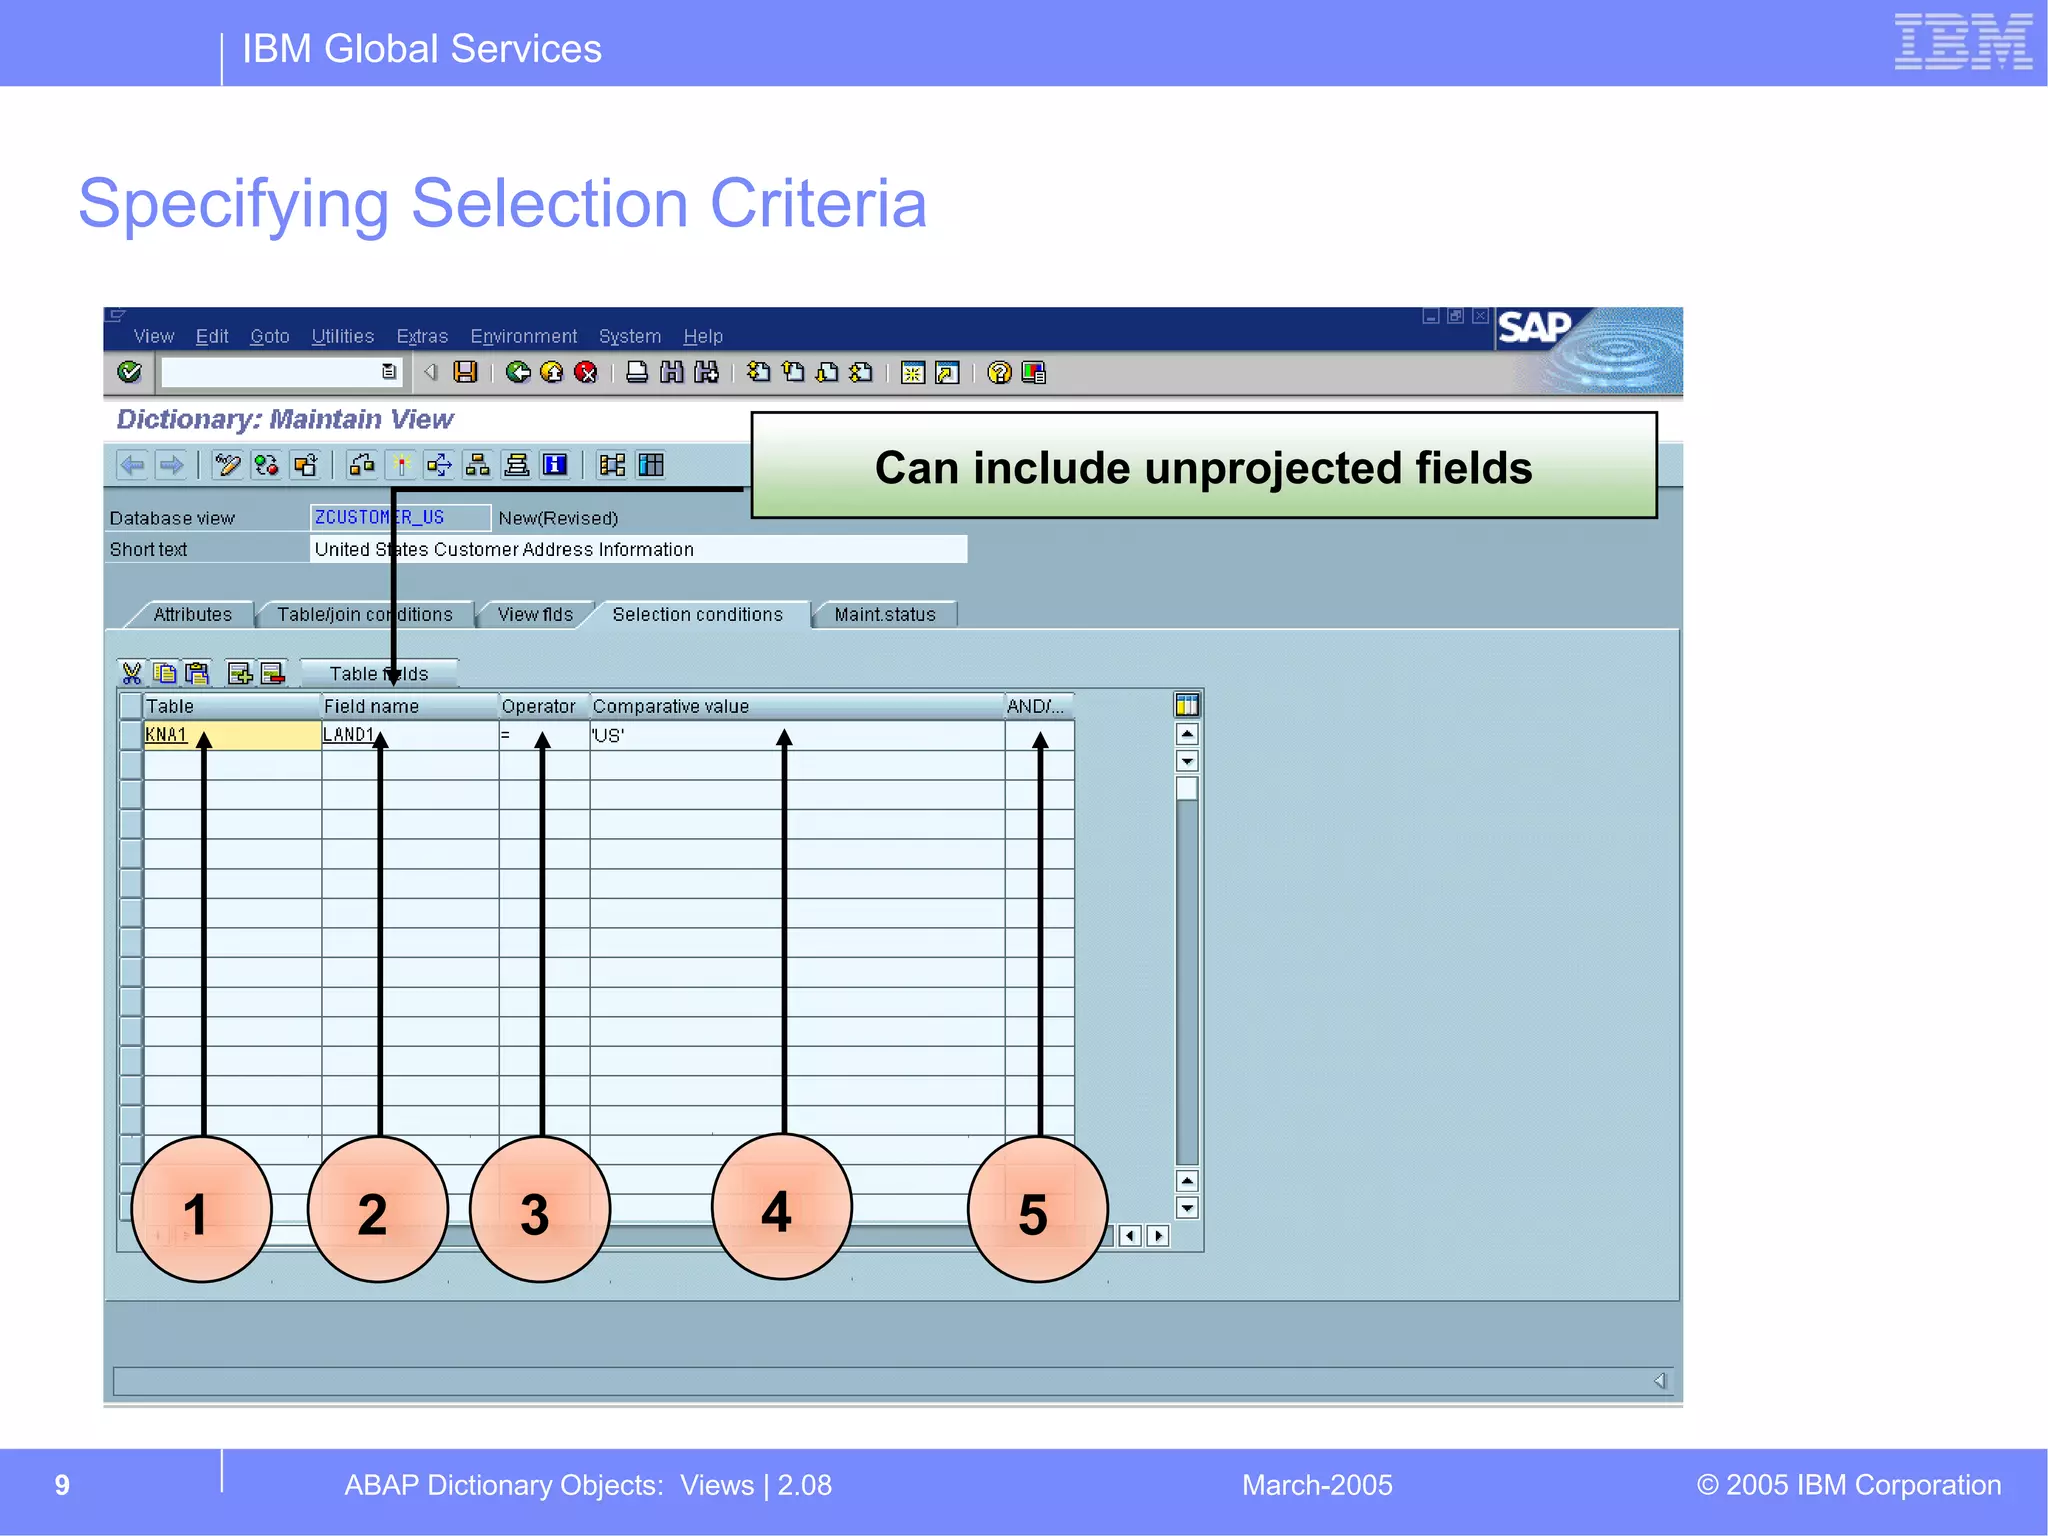Click the next object right arrow

(171, 465)
